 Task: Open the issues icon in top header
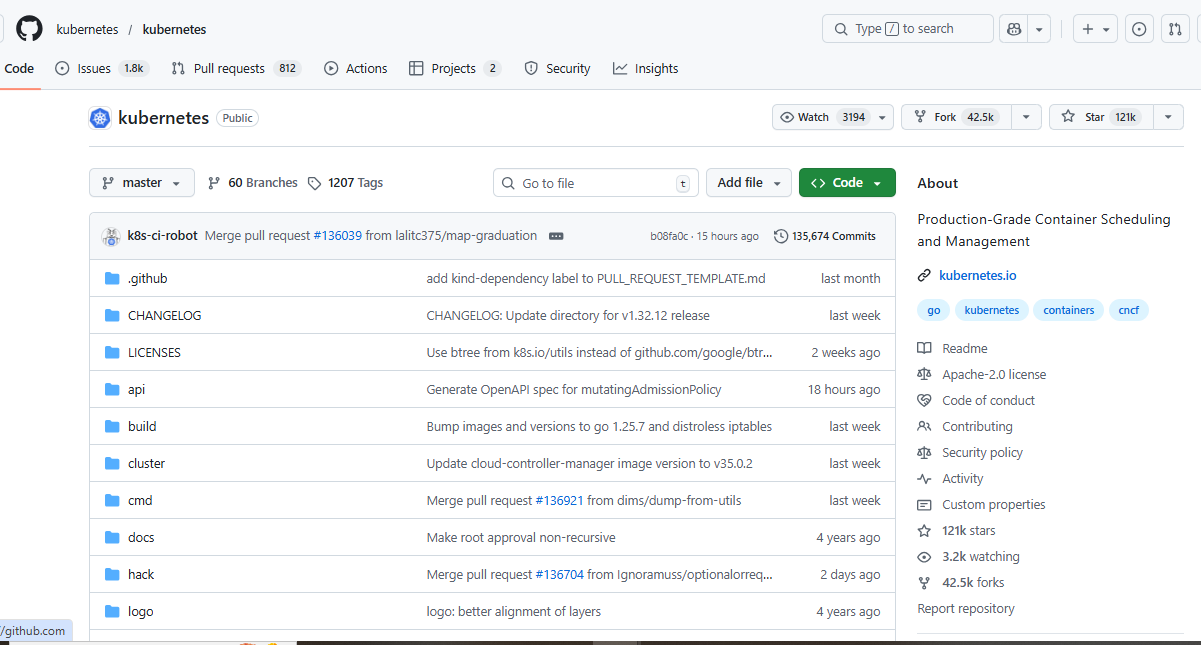[x=1139, y=29]
